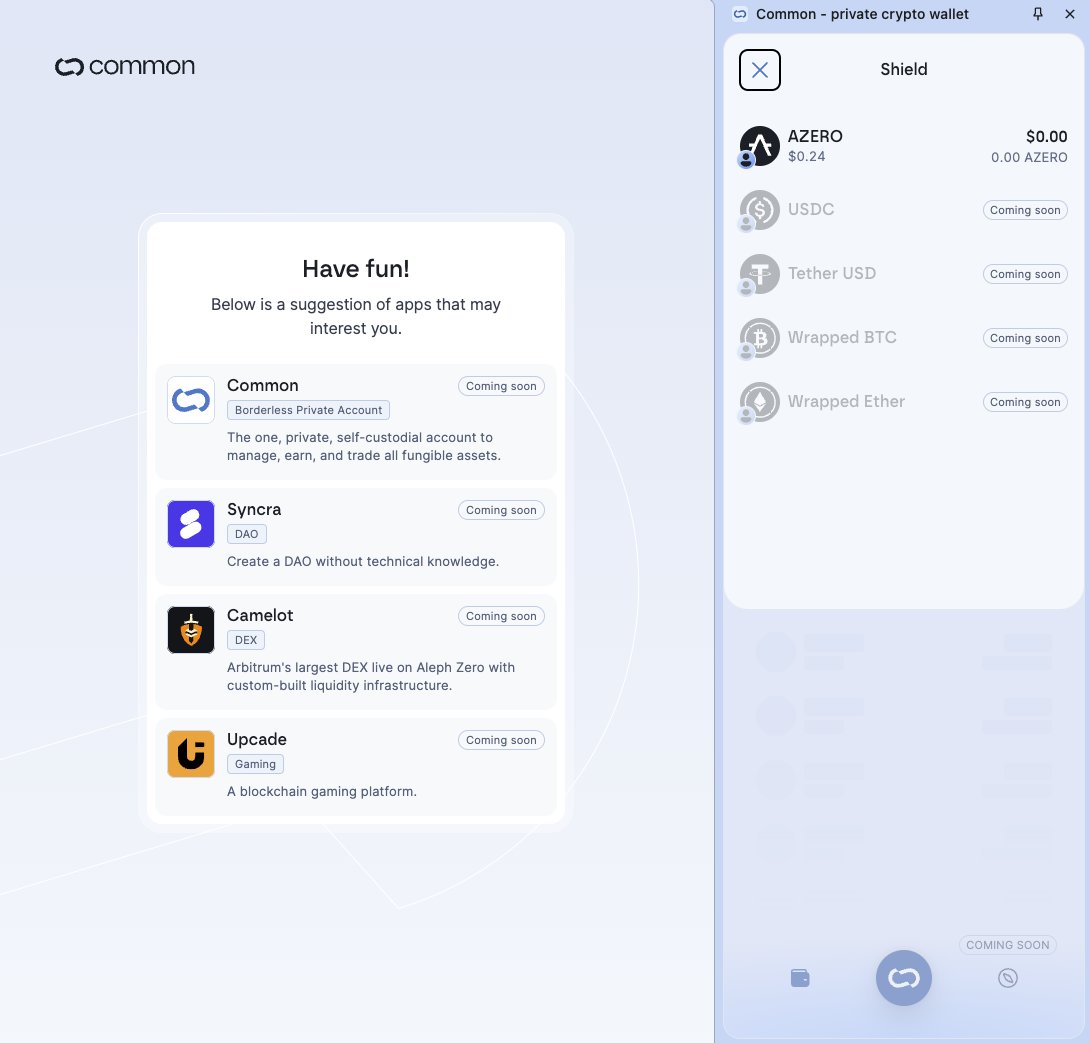Click Coming soon badge next to Wrapped BTC
This screenshot has height=1043, width=1090.
[x=1025, y=338]
